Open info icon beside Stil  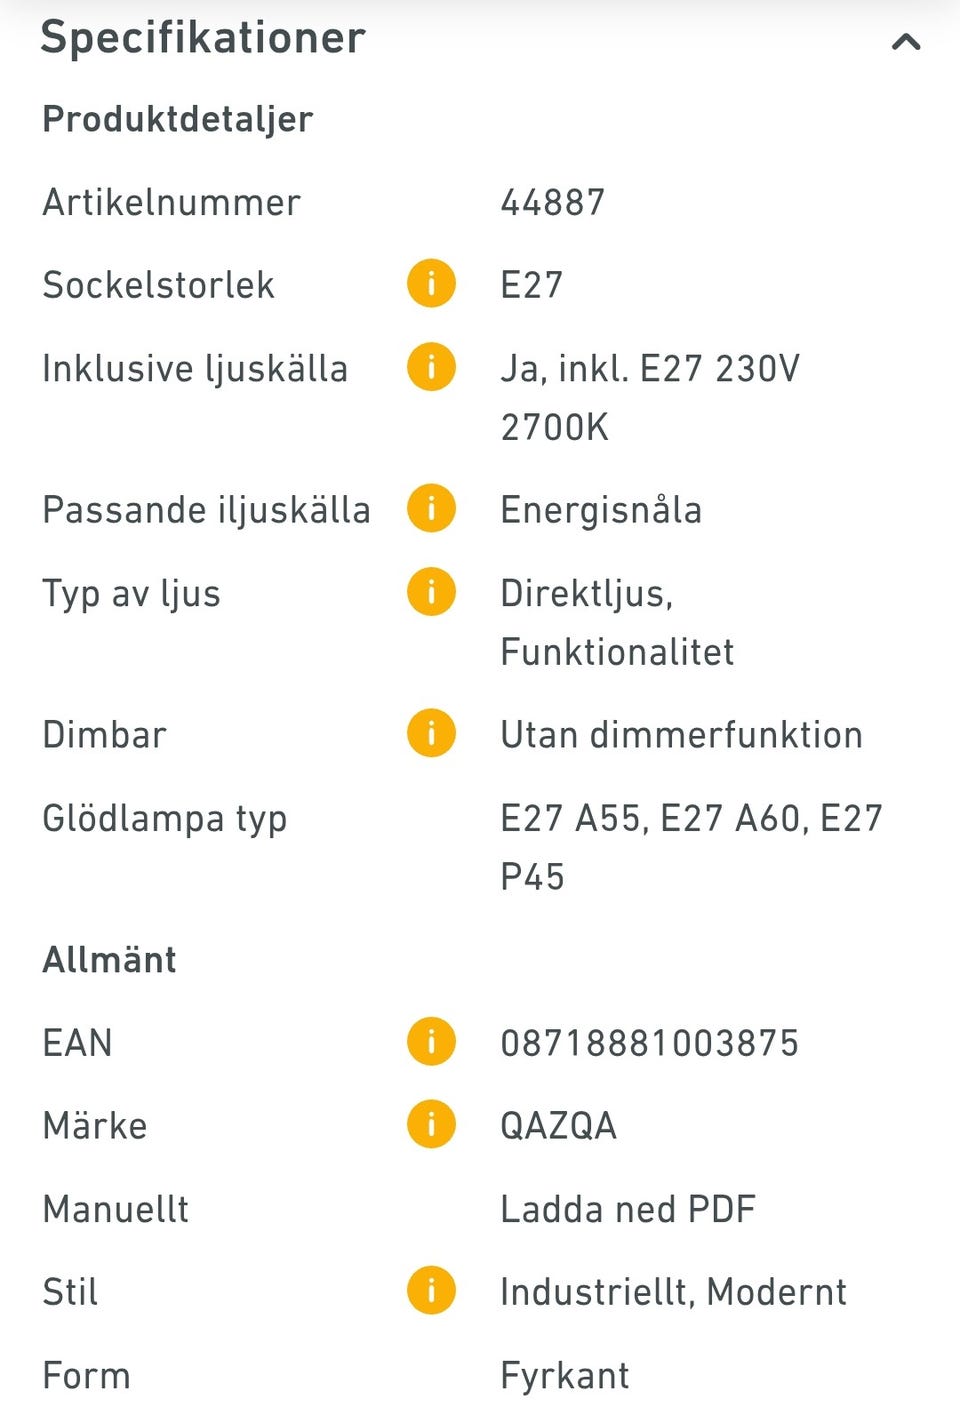click(x=431, y=1291)
